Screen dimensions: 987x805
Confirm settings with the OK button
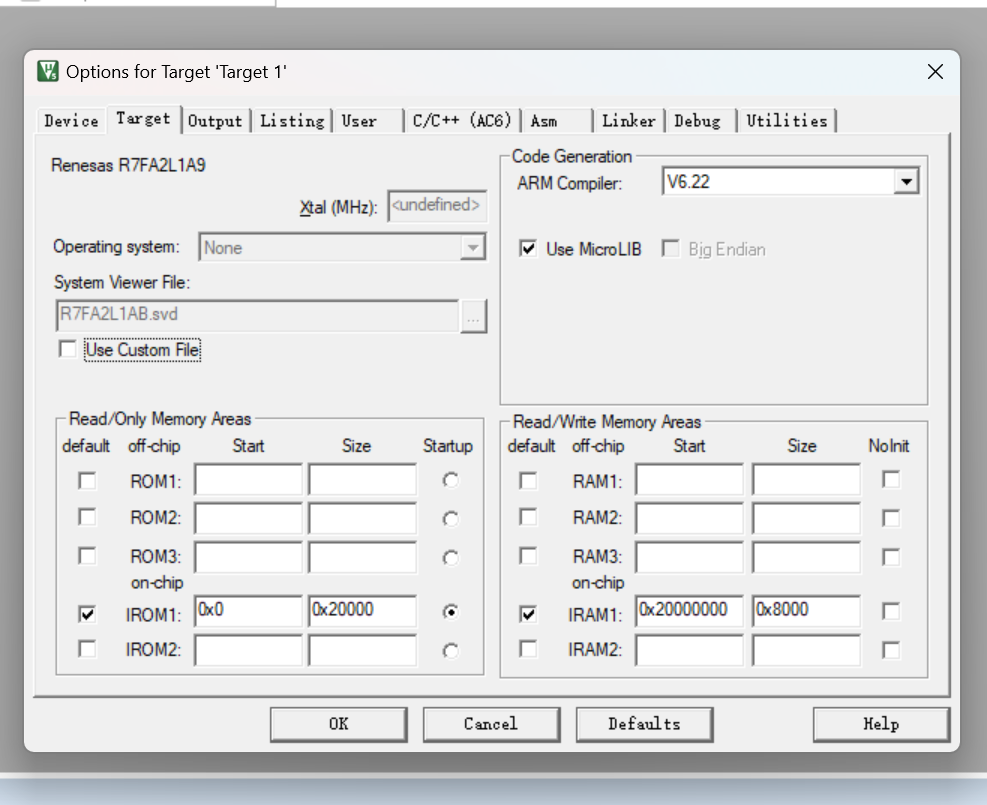(x=339, y=724)
